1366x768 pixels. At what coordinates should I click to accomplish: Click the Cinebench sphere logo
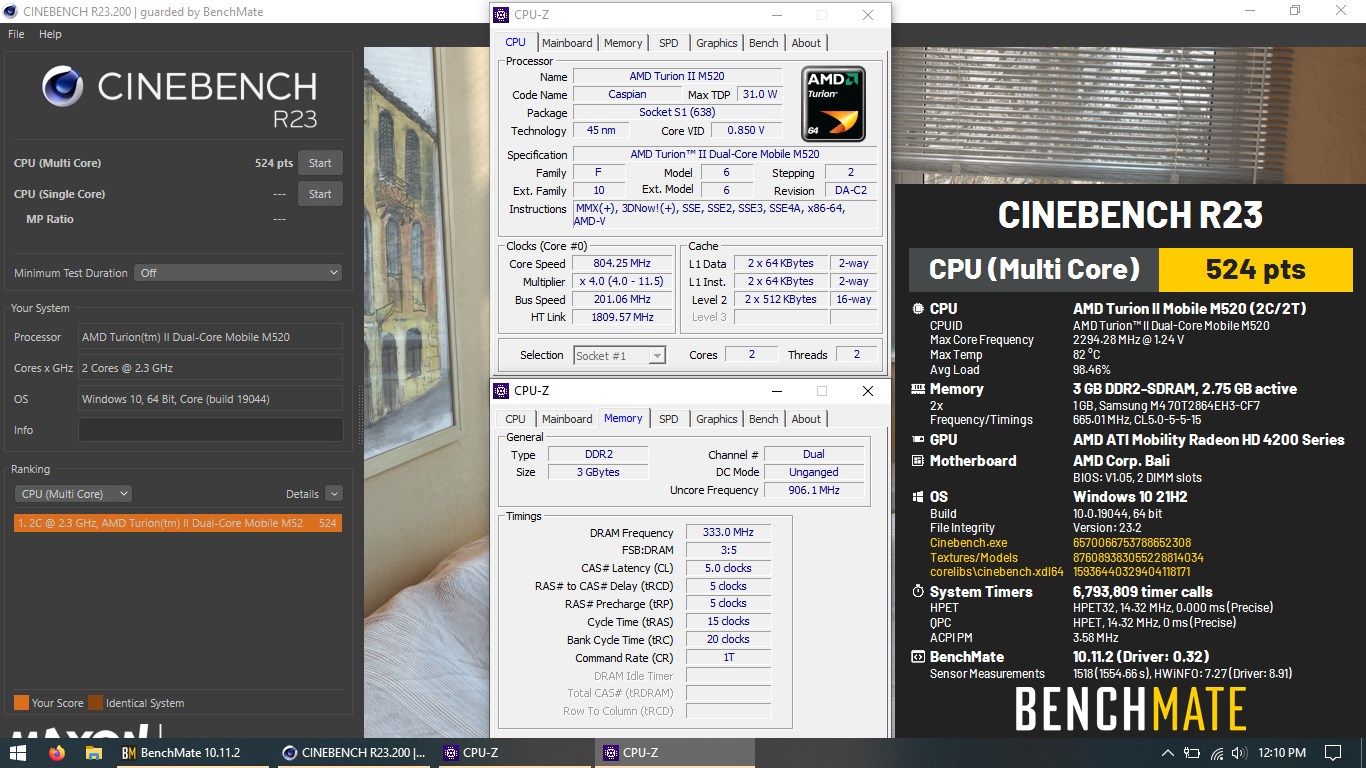63,88
